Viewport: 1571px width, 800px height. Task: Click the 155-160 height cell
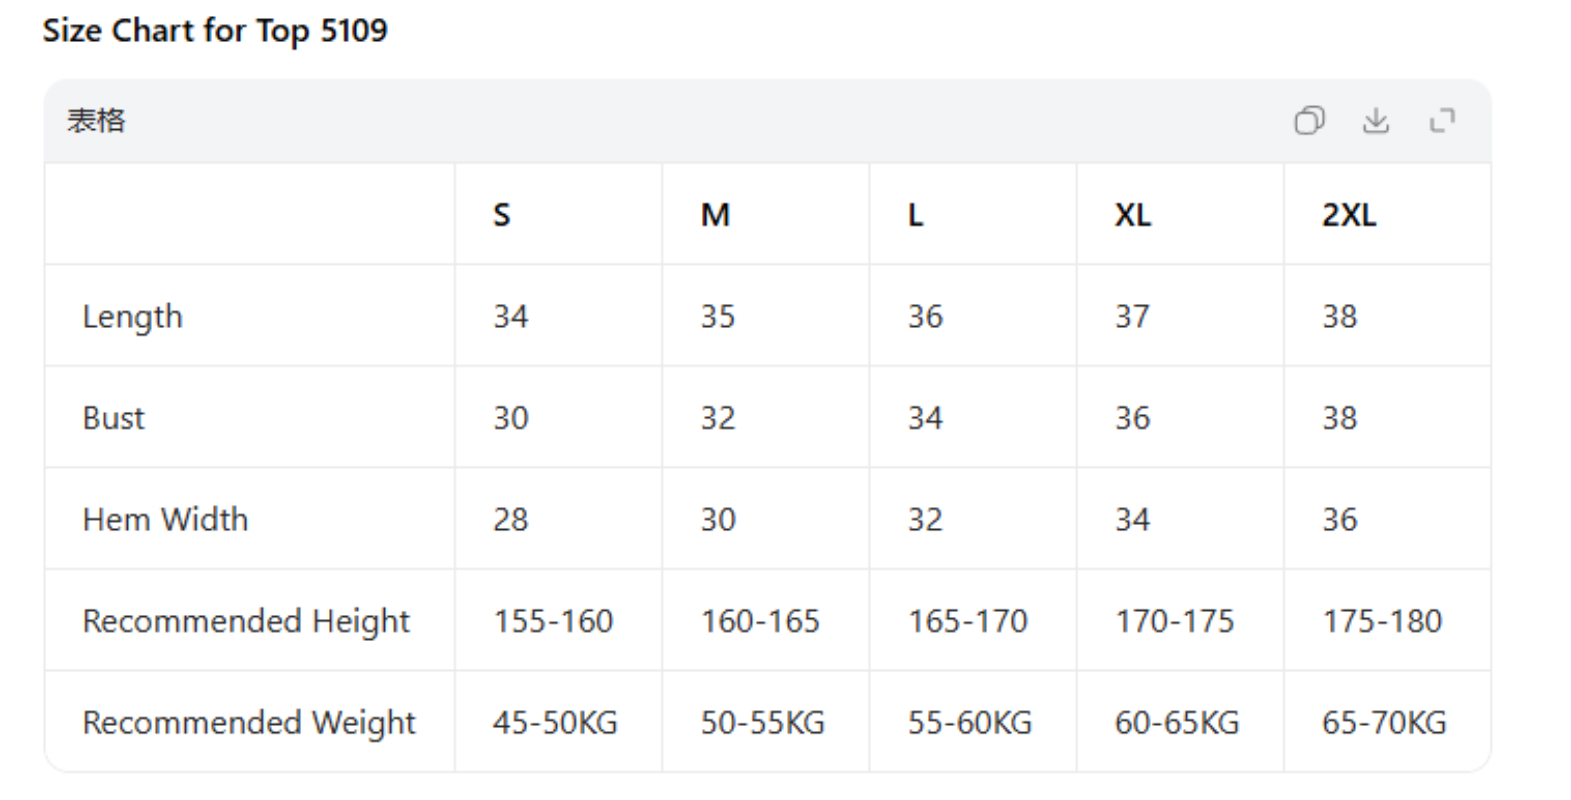pyautogui.click(x=553, y=621)
